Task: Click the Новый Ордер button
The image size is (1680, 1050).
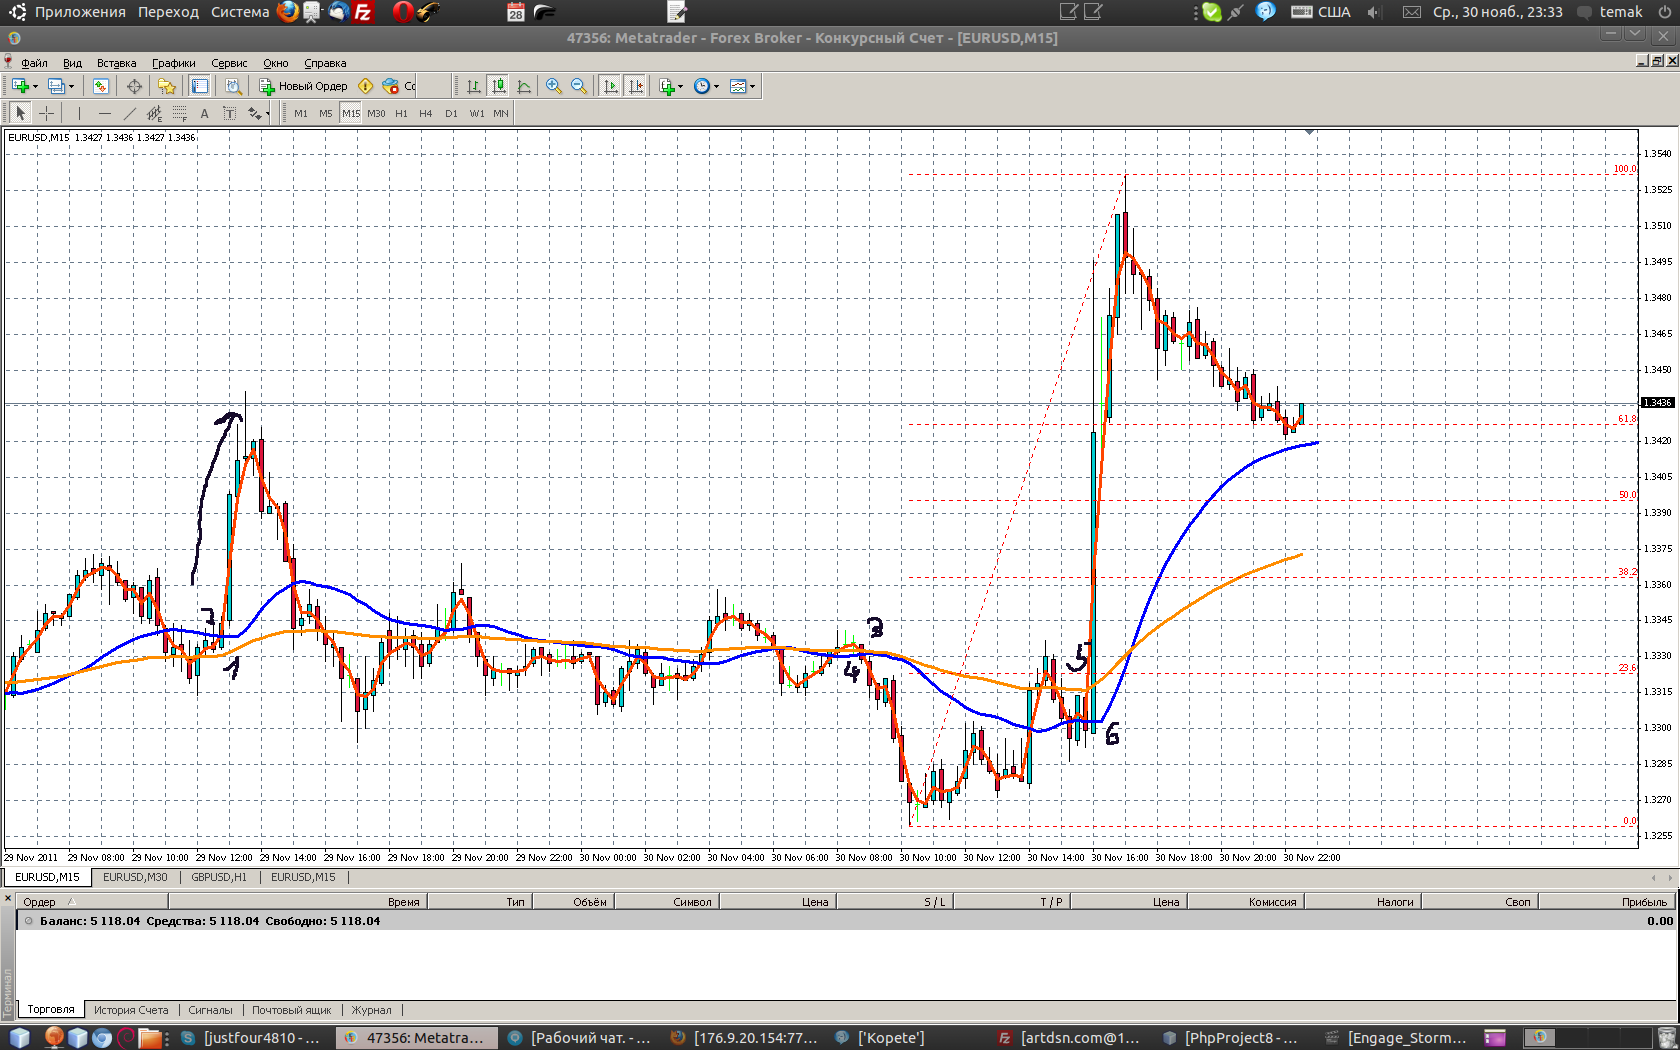Action: (304, 86)
